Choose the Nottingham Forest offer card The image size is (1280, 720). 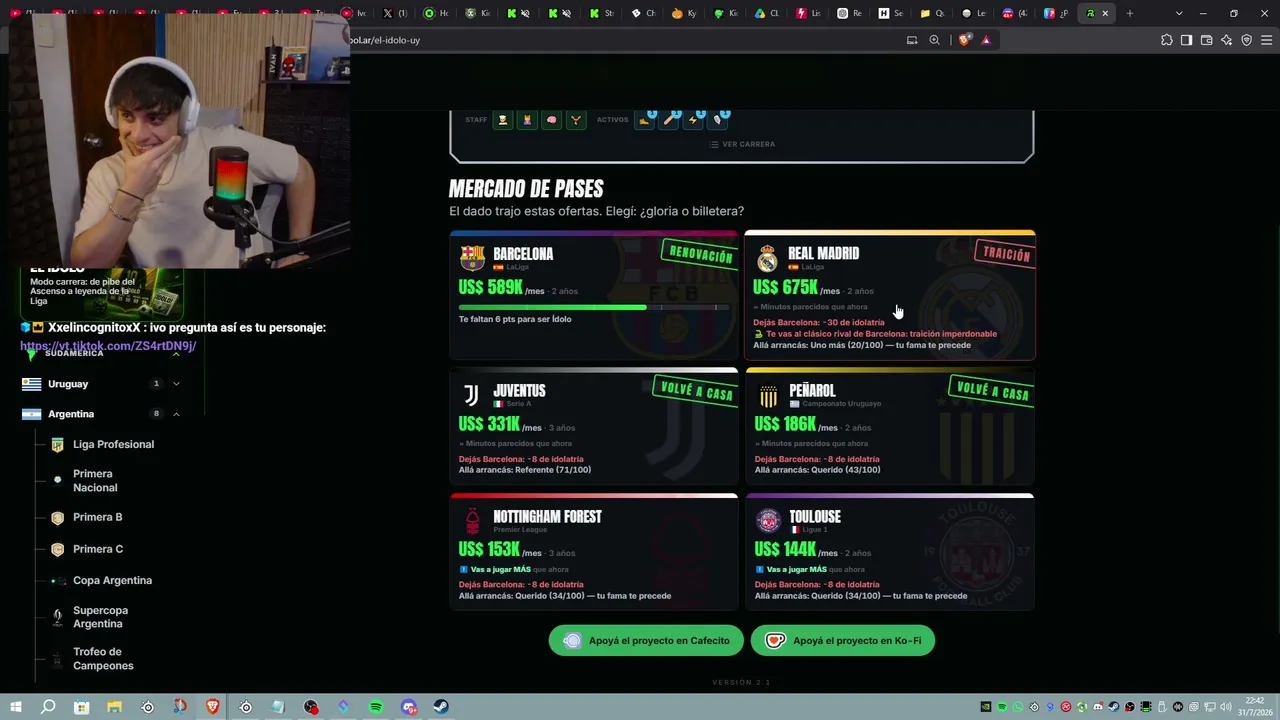(x=594, y=552)
